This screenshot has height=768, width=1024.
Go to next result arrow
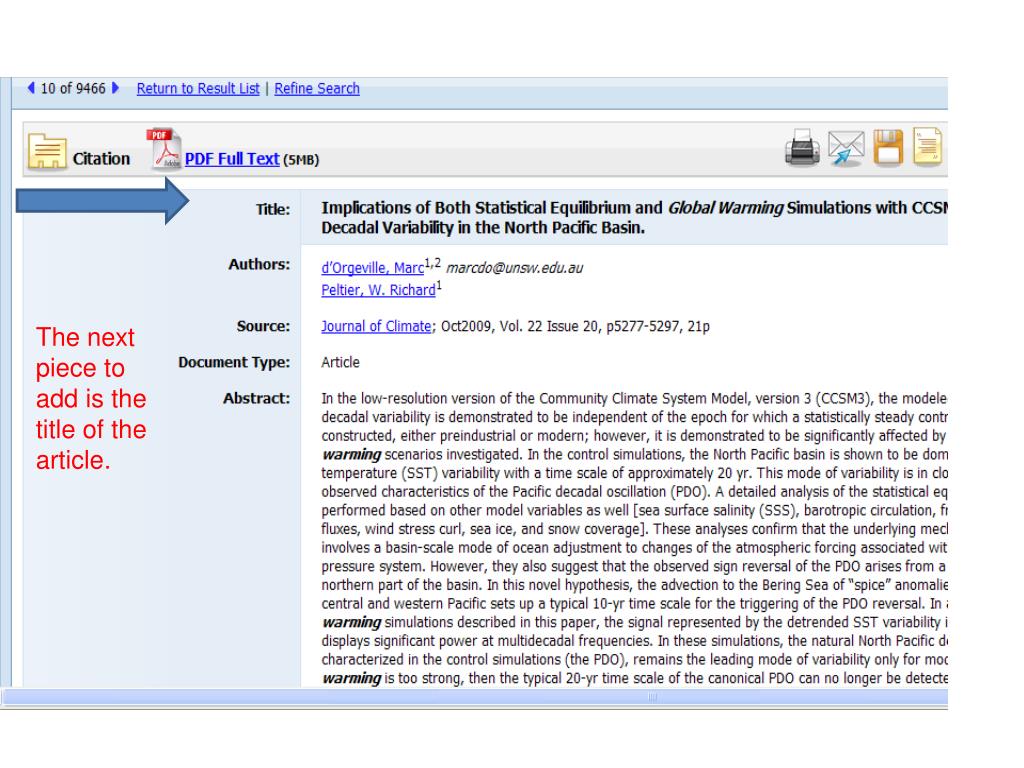pyautogui.click(x=116, y=88)
